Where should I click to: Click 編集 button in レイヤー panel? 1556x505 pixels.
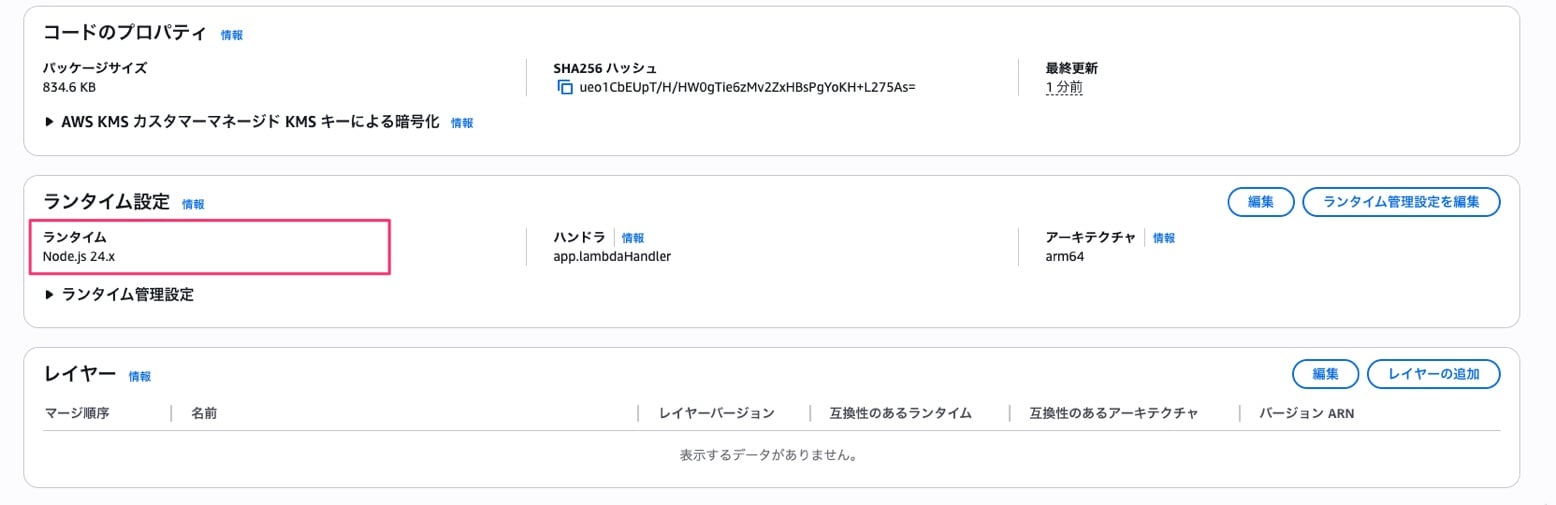coord(1325,374)
